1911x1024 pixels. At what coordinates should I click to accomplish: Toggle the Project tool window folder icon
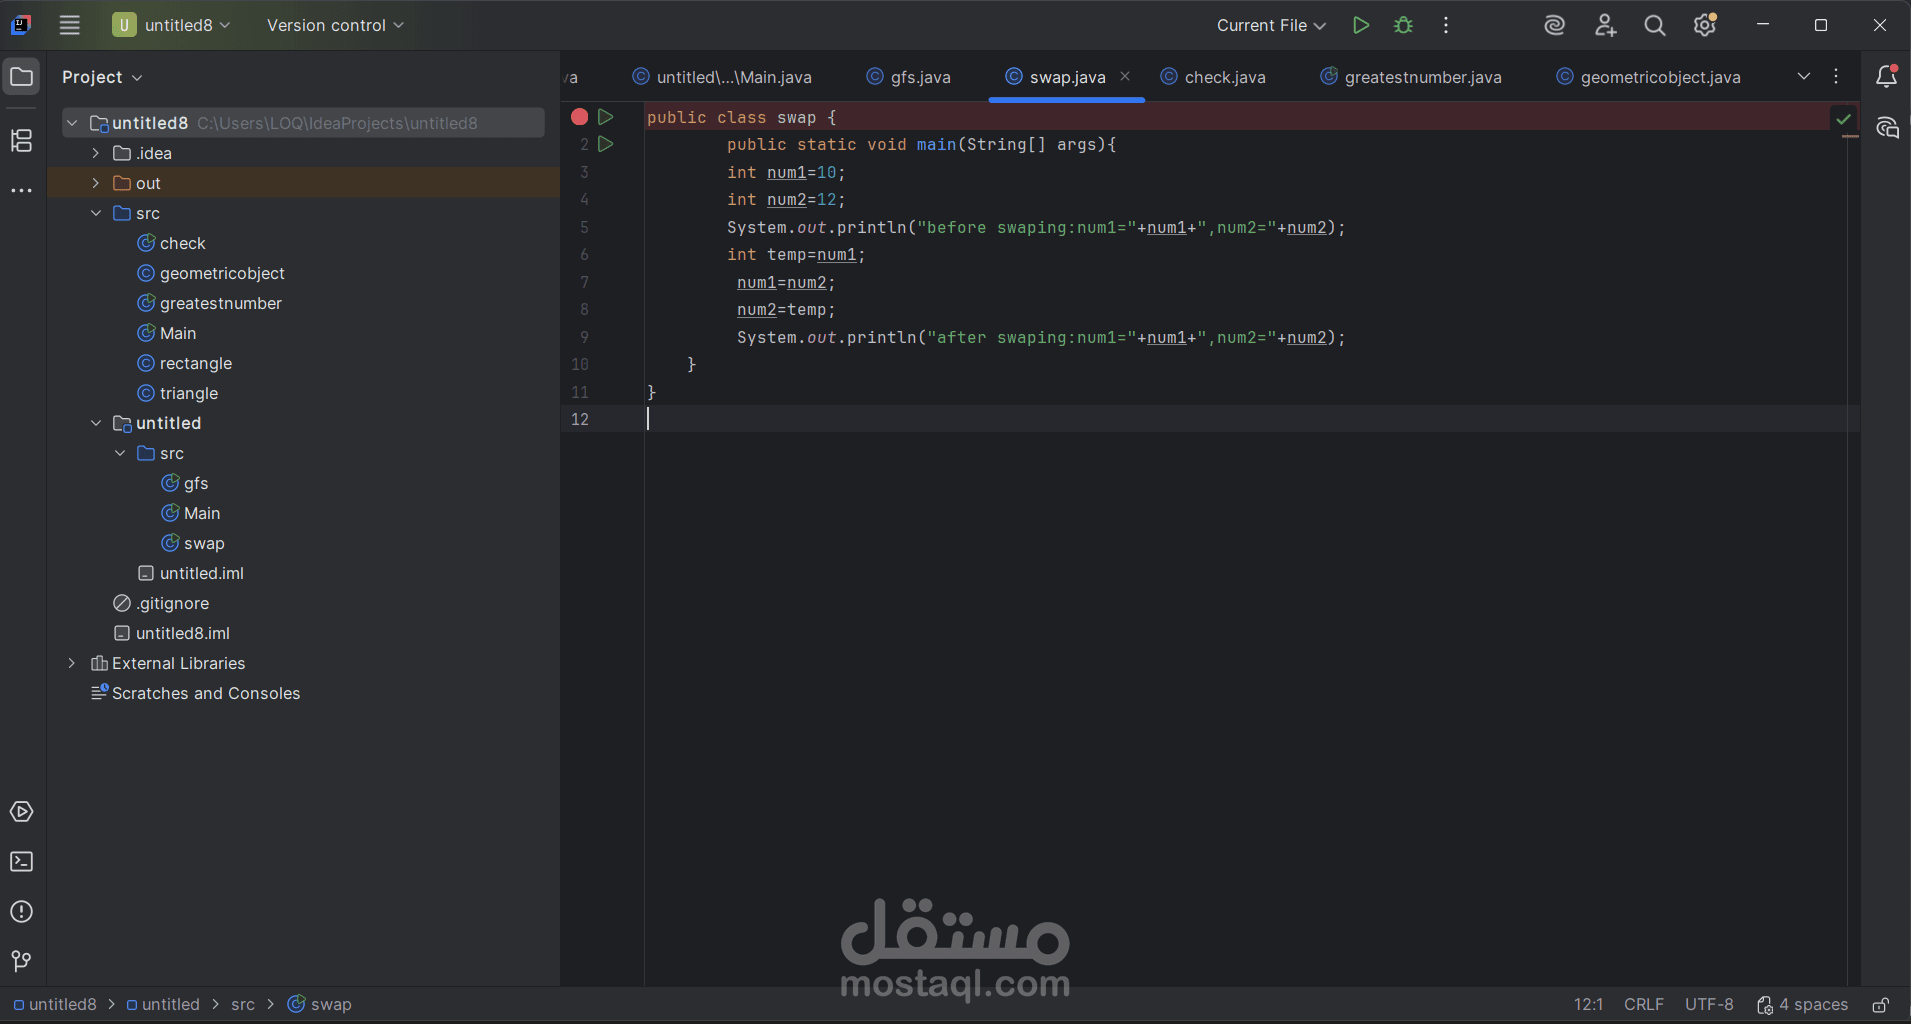(21, 77)
